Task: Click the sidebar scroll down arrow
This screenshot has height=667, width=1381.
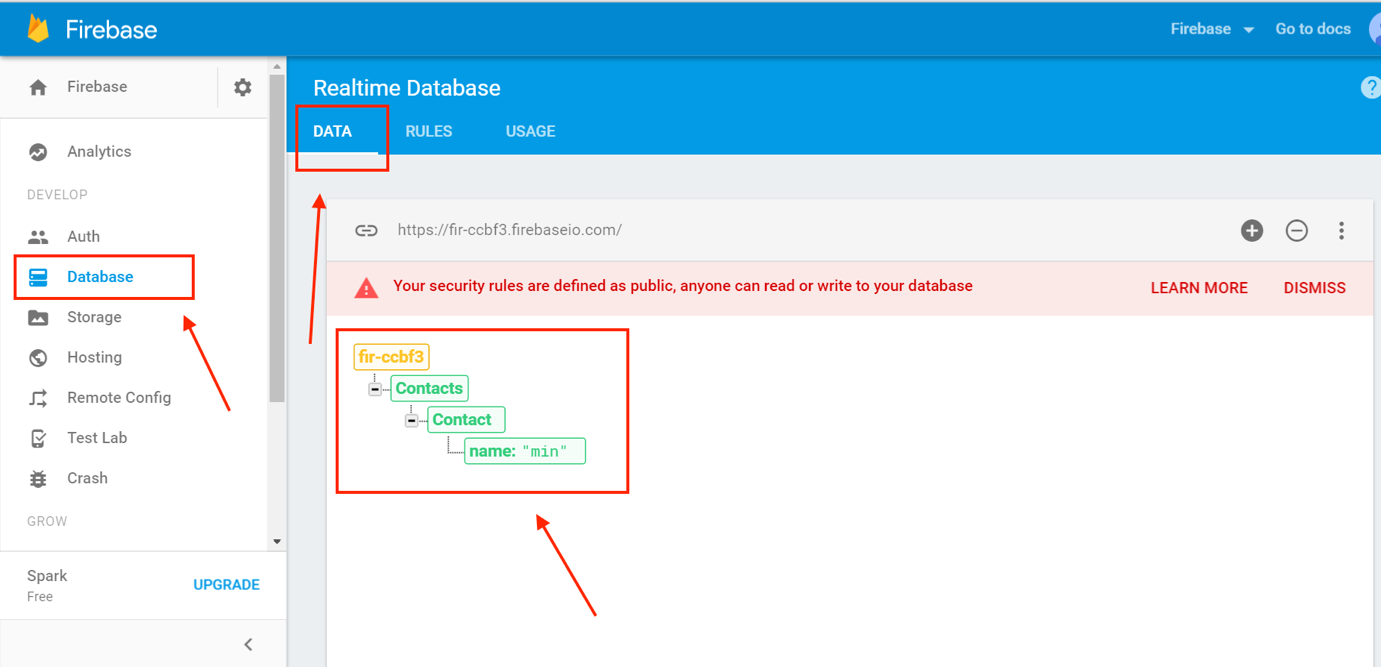Action: [277, 542]
